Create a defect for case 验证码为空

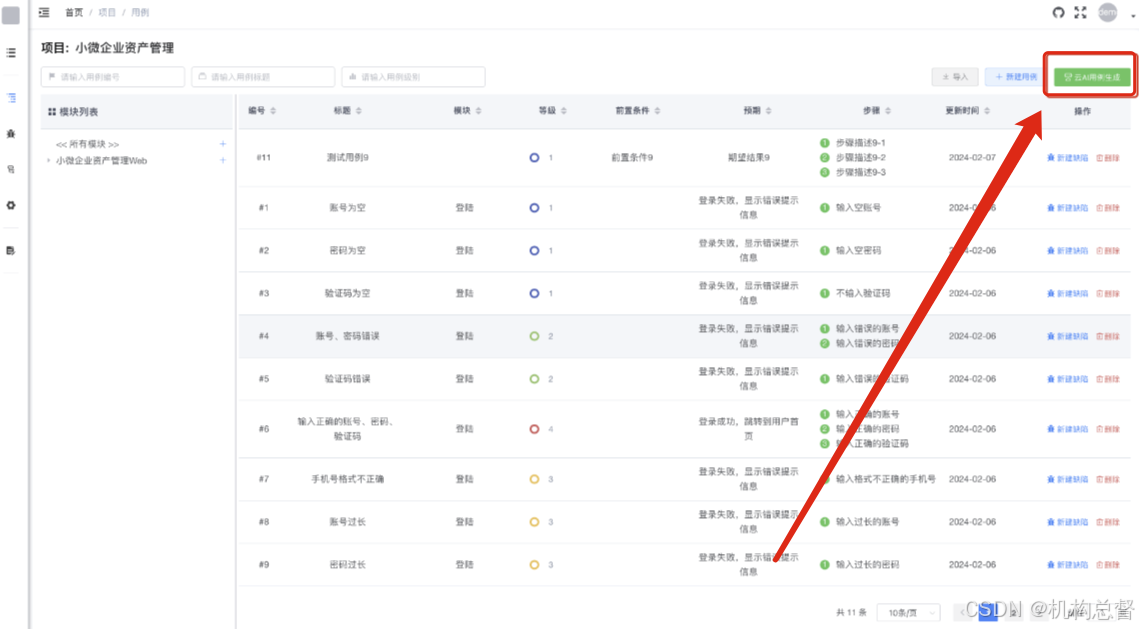(x=1067, y=293)
